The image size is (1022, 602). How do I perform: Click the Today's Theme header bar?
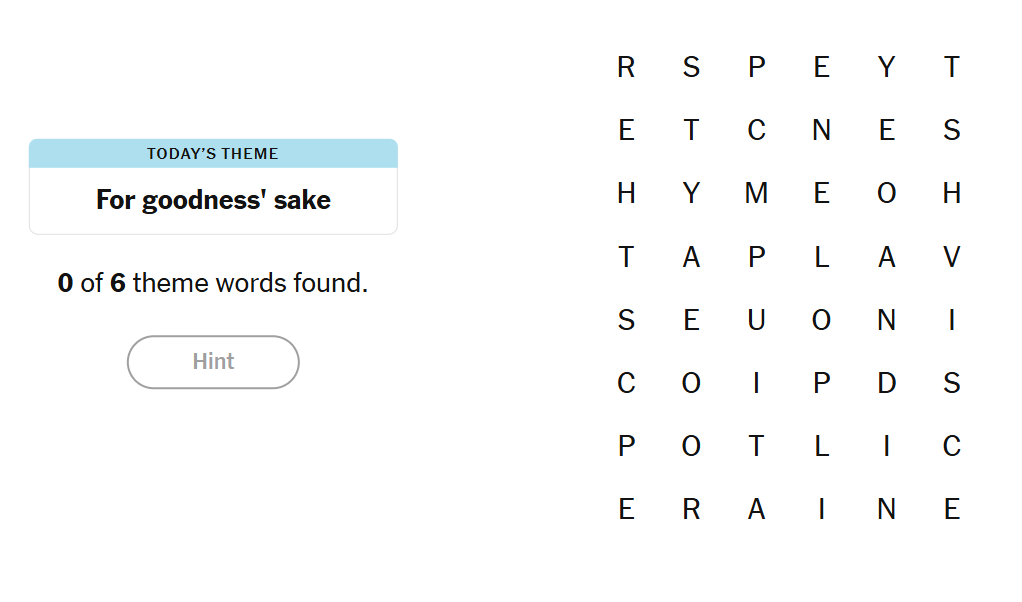213,154
